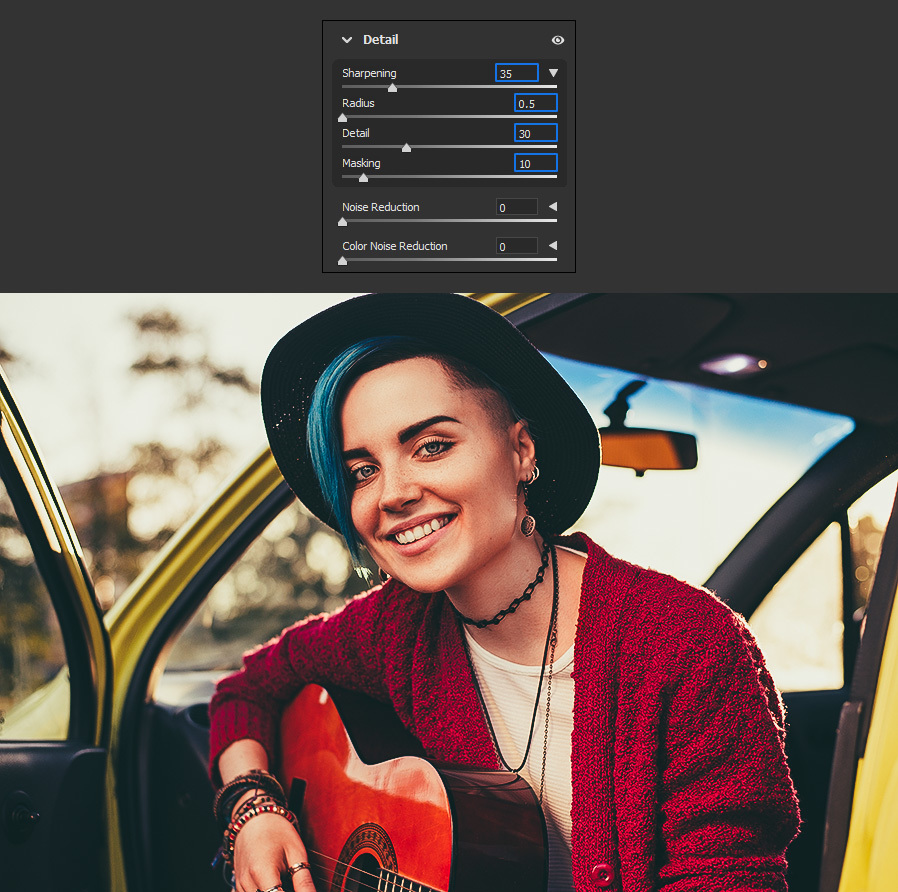Click the Radius slider handle
Image resolution: width=898 pixels, height=892 pixels.
point(342,118)
